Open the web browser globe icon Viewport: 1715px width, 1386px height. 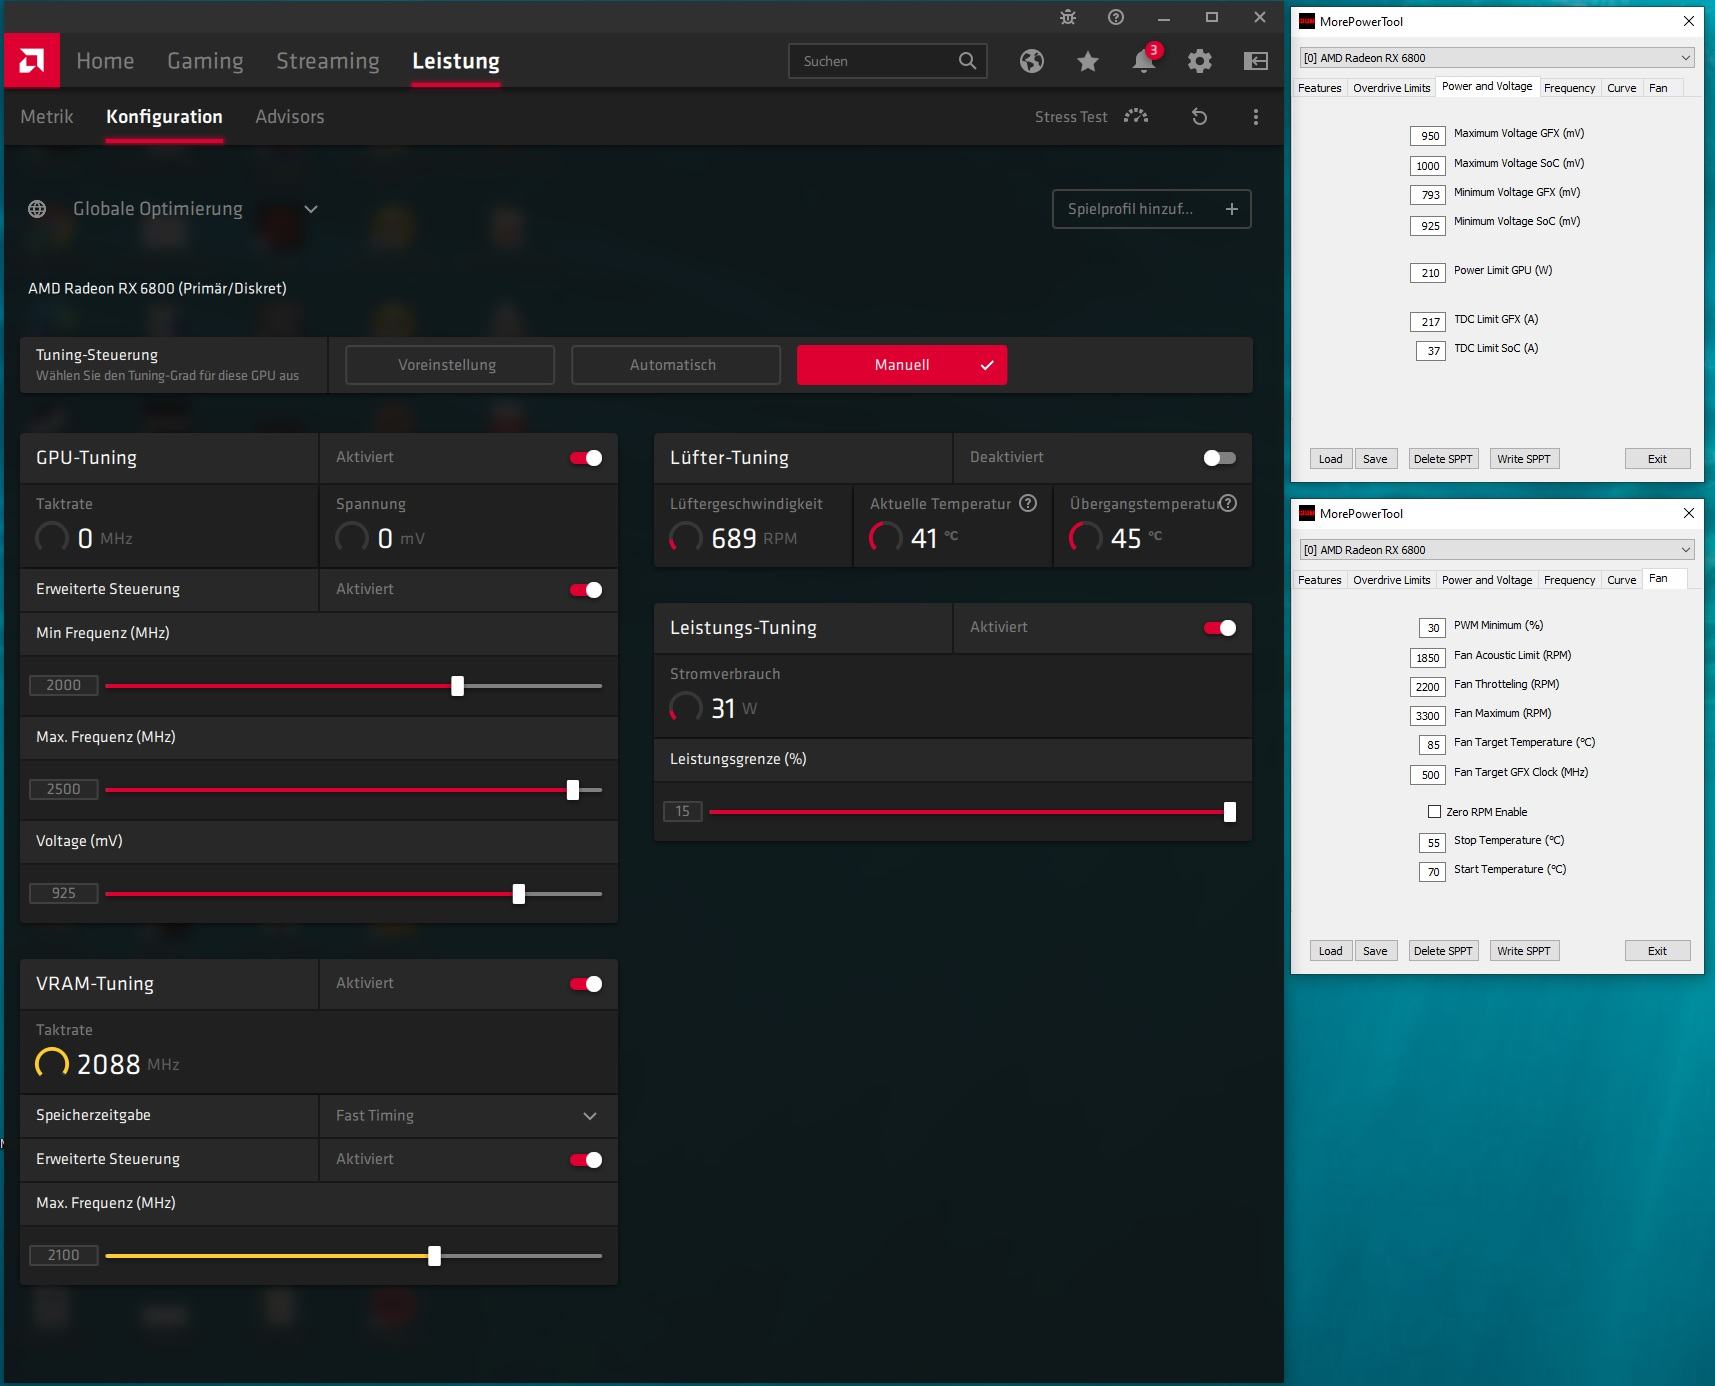click(1032, 61)
